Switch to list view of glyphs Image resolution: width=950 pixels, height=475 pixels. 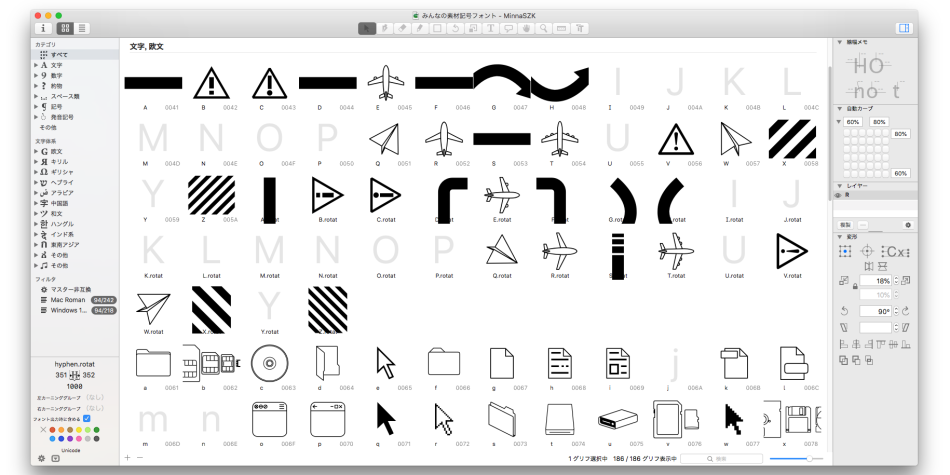[81, 28]
